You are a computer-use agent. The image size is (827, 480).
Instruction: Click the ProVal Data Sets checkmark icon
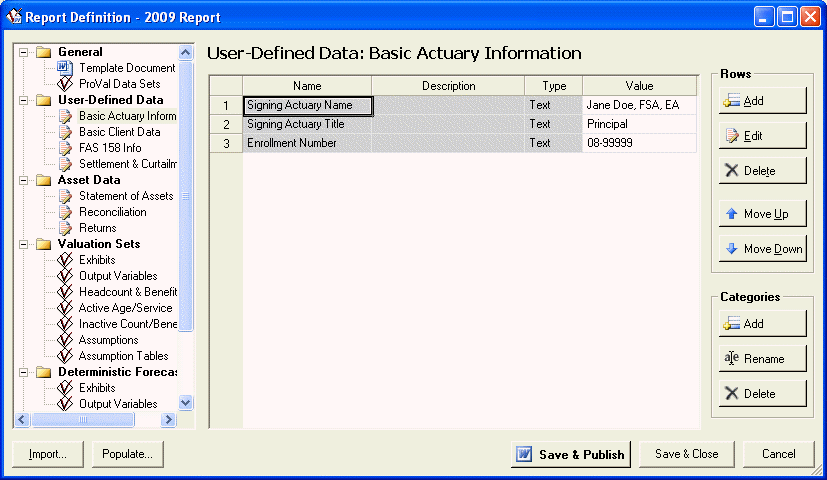(65, 84)
